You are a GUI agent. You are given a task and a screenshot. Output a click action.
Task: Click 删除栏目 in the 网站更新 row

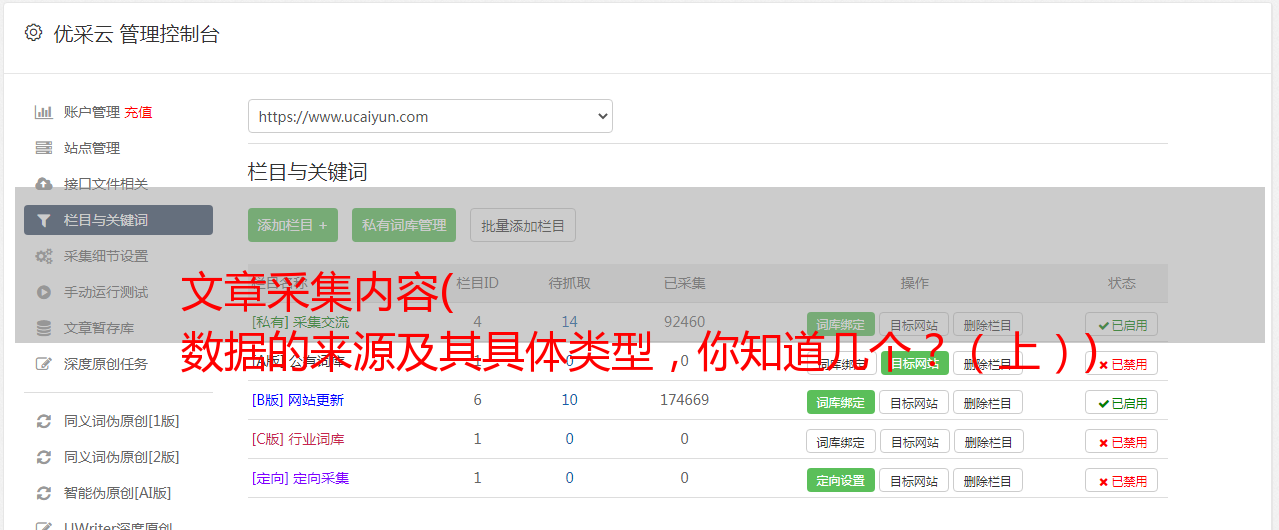pos(988,402)
